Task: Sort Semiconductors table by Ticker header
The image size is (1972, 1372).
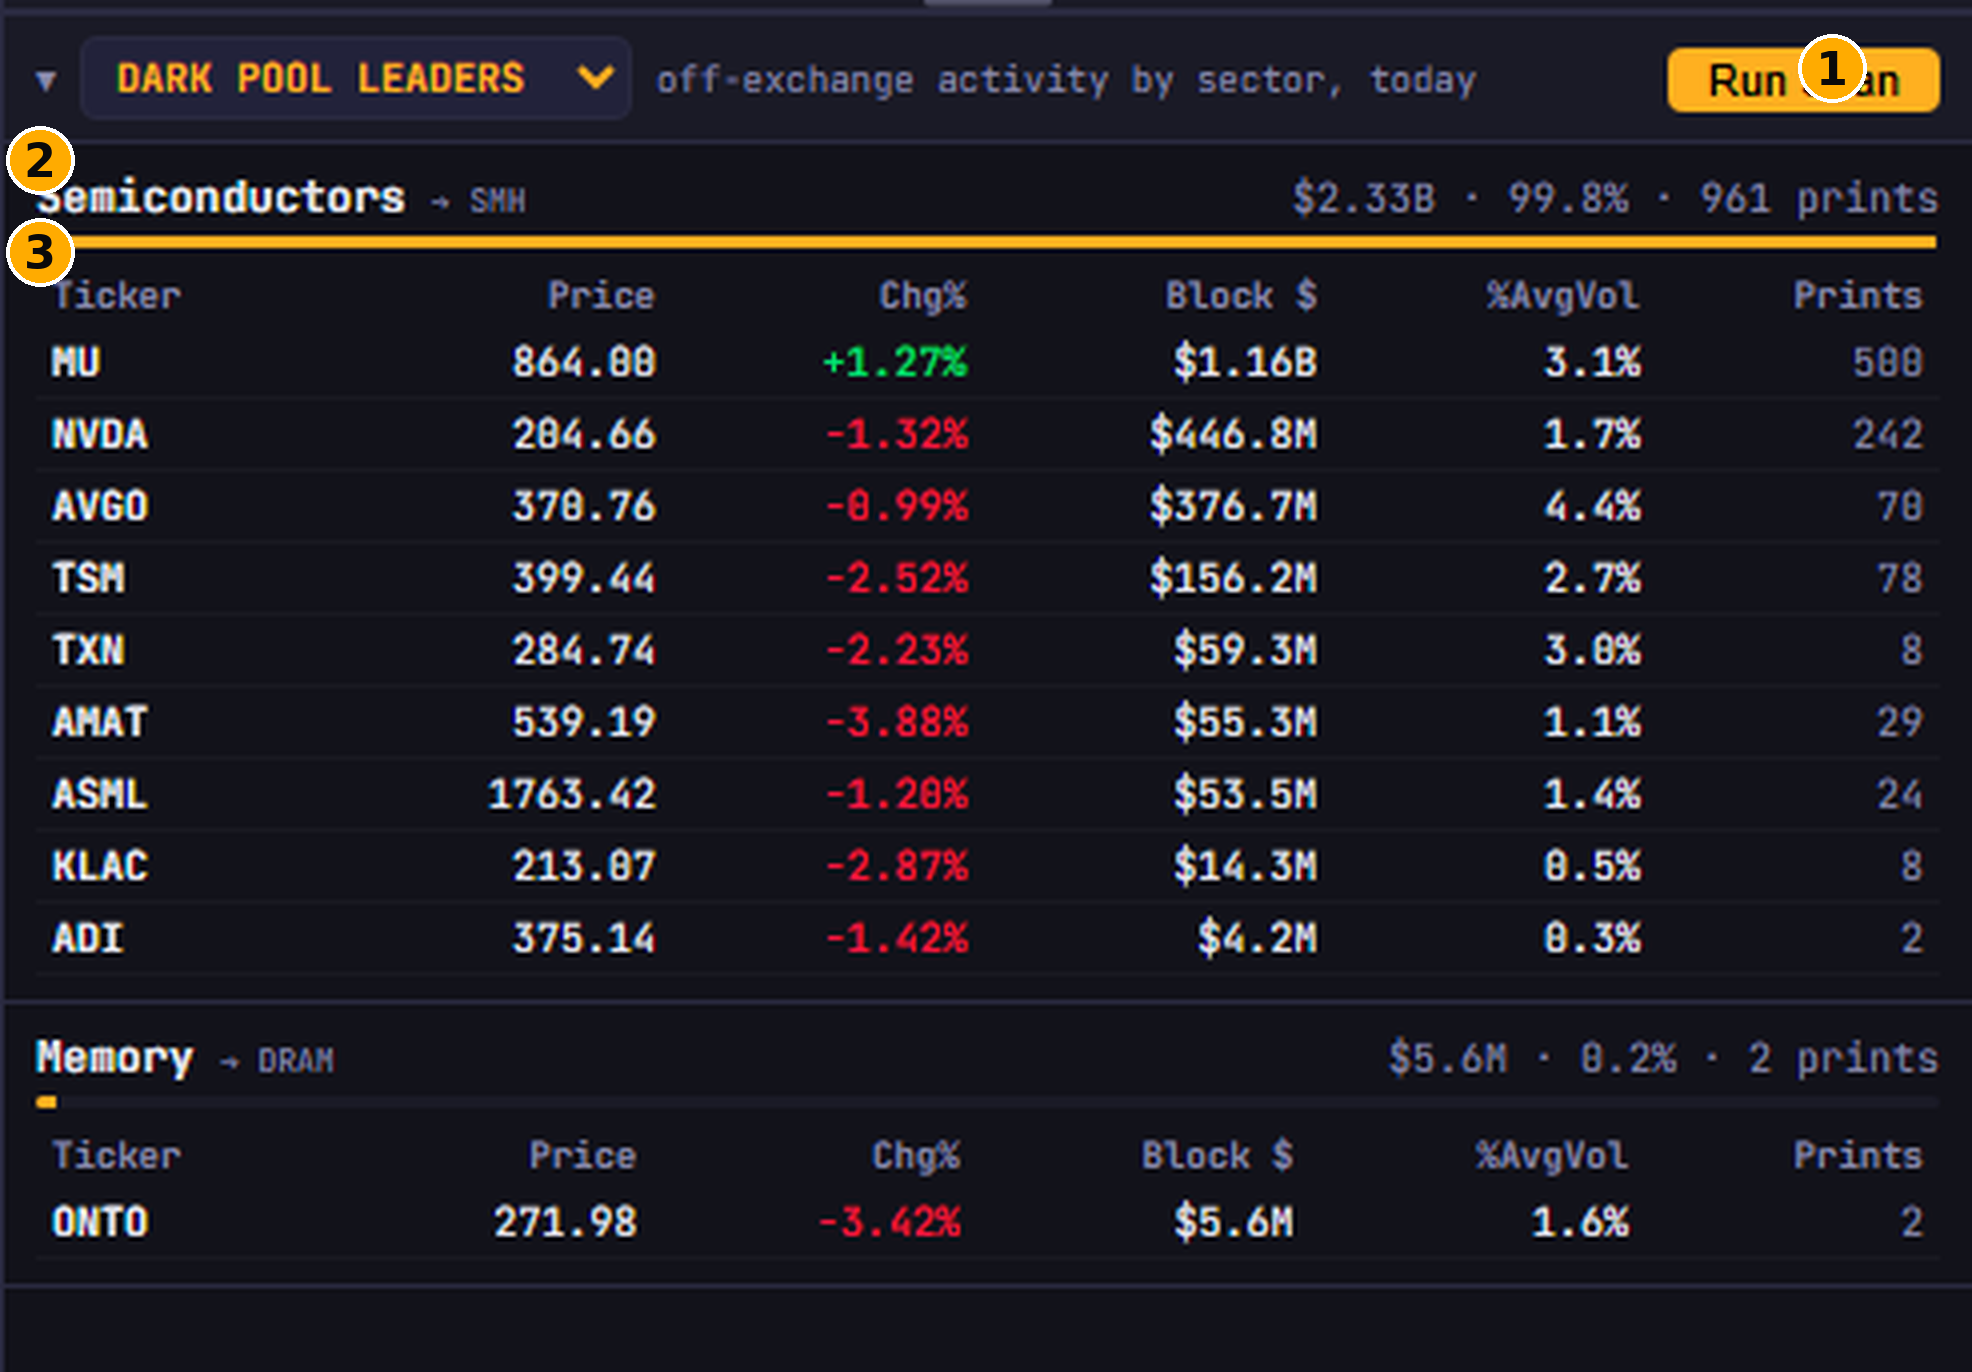Action: [x=117, y=295]
